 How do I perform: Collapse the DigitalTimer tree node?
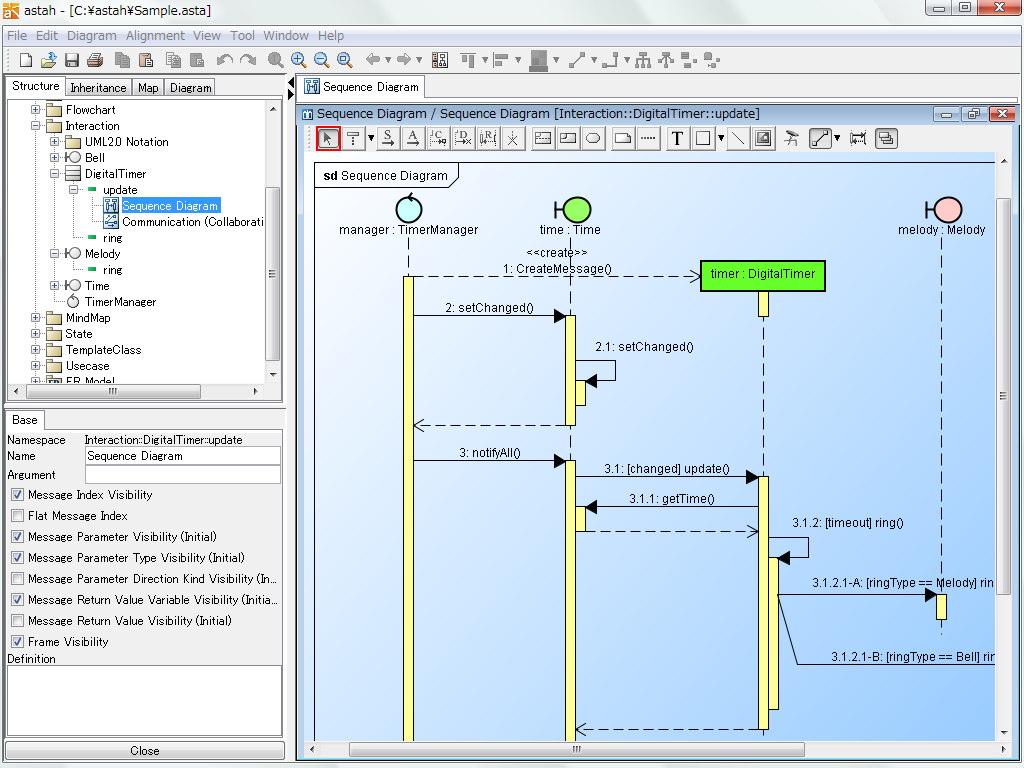coord(55,174)
